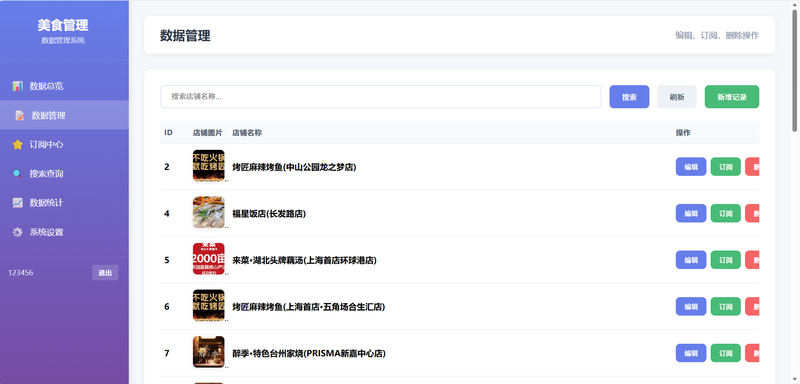Click the 美食管理 app title
This screenshot has width=800, height=384.
point(63,25)
